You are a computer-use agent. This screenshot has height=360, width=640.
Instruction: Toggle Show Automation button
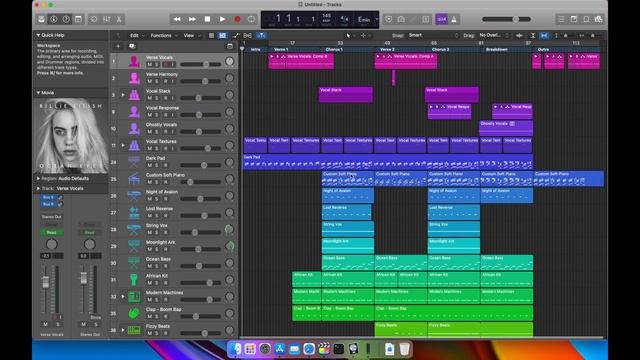click(x=236, y=36)
